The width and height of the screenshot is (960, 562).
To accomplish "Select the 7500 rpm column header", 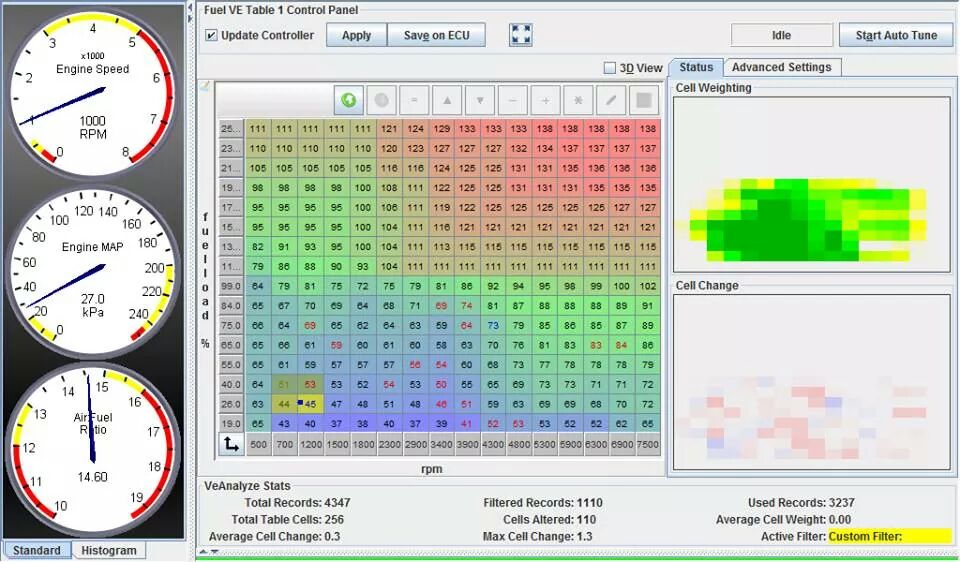I will 648,444.
